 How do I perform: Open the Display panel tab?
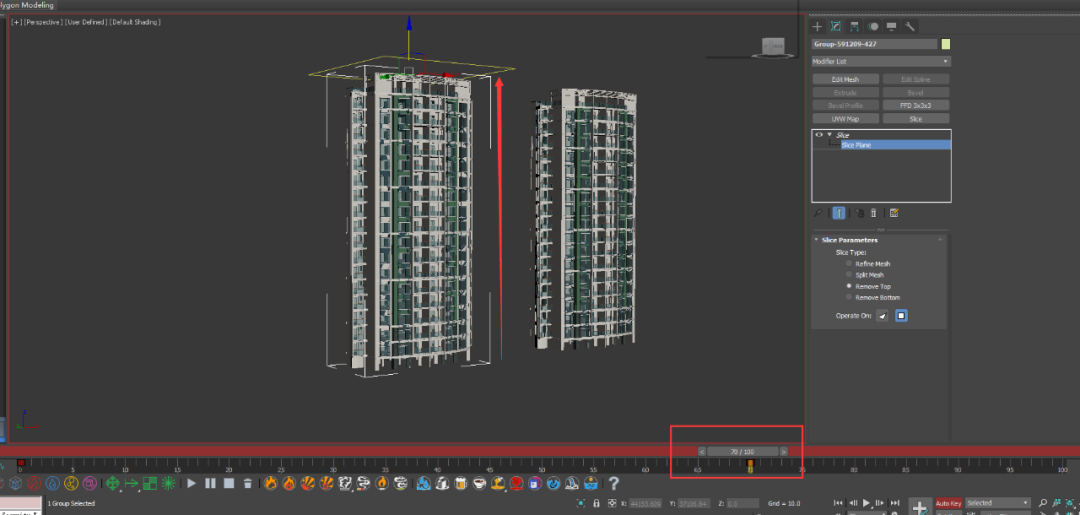891,27
